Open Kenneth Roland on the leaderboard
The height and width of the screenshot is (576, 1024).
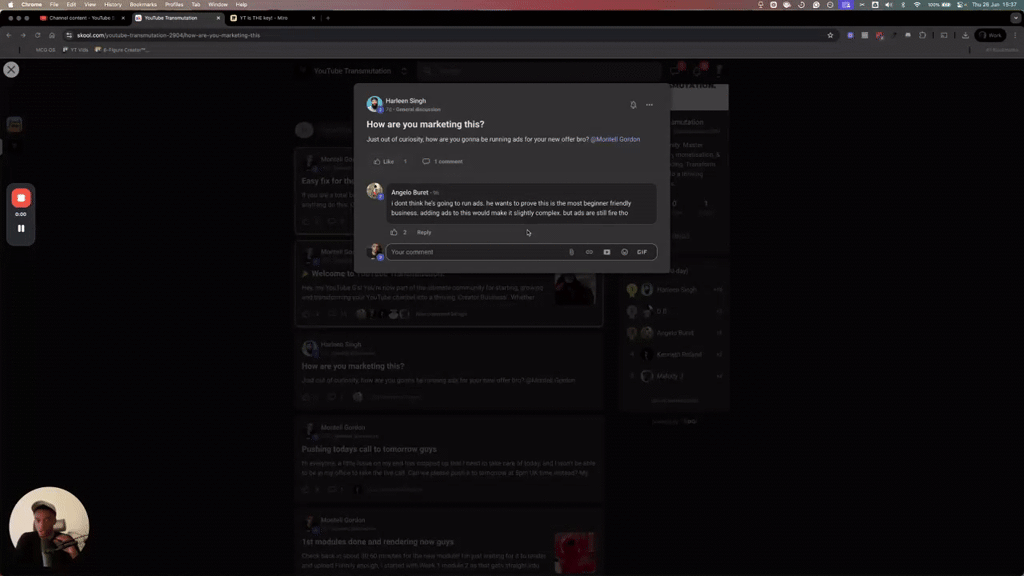[679, 355]
